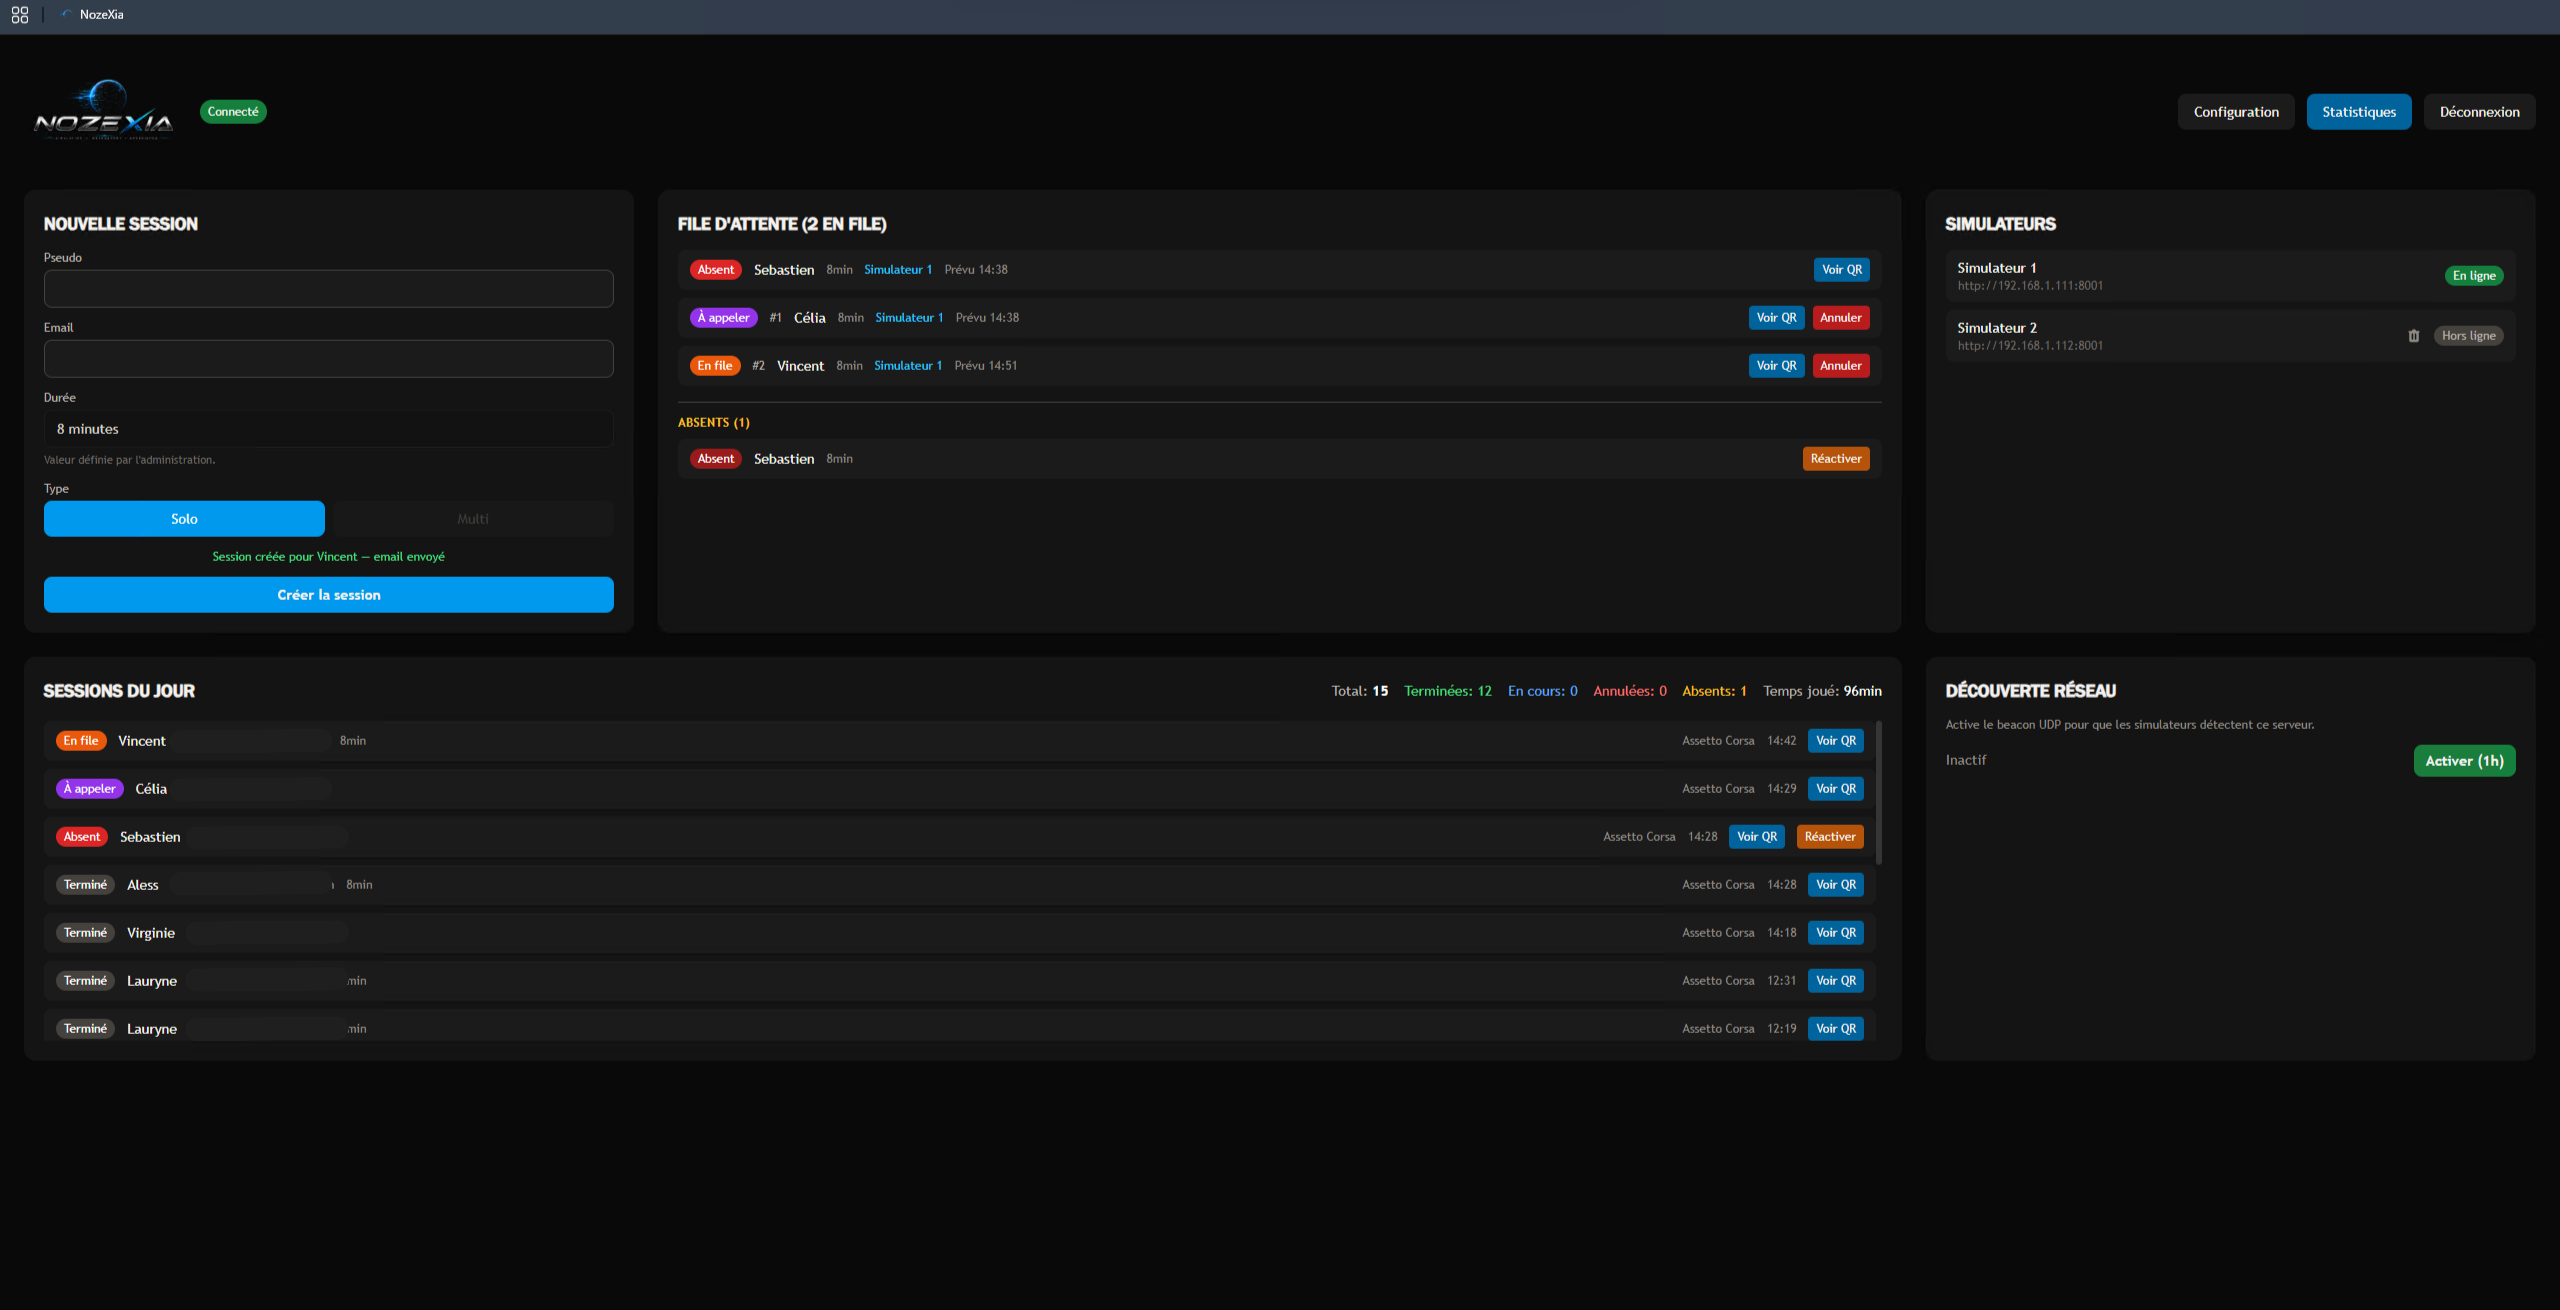Cancel Vincent's queued session
The height and width of the screenshot is (1310, 2560).
[1841, 366]
